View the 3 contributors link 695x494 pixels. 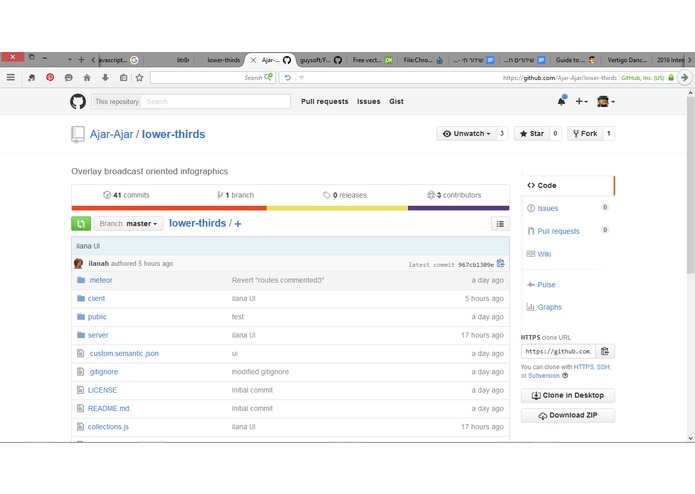(x=454, y=195)
